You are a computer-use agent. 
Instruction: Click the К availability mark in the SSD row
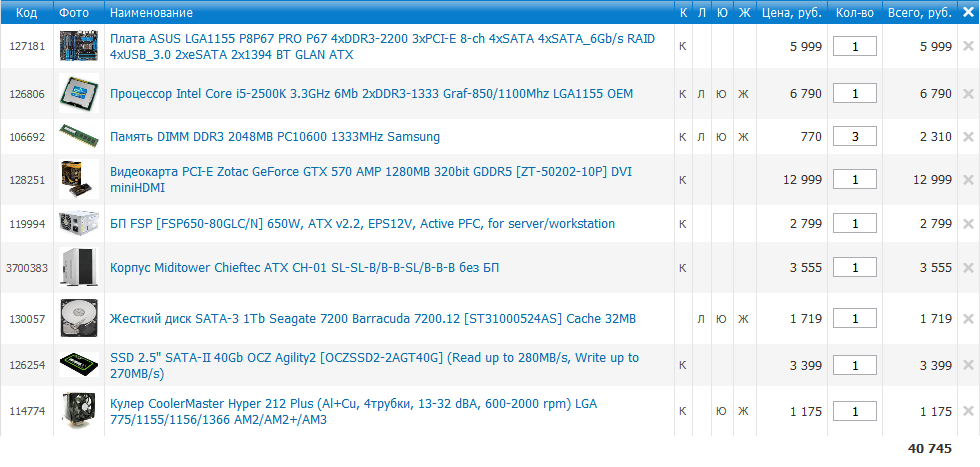682,366
